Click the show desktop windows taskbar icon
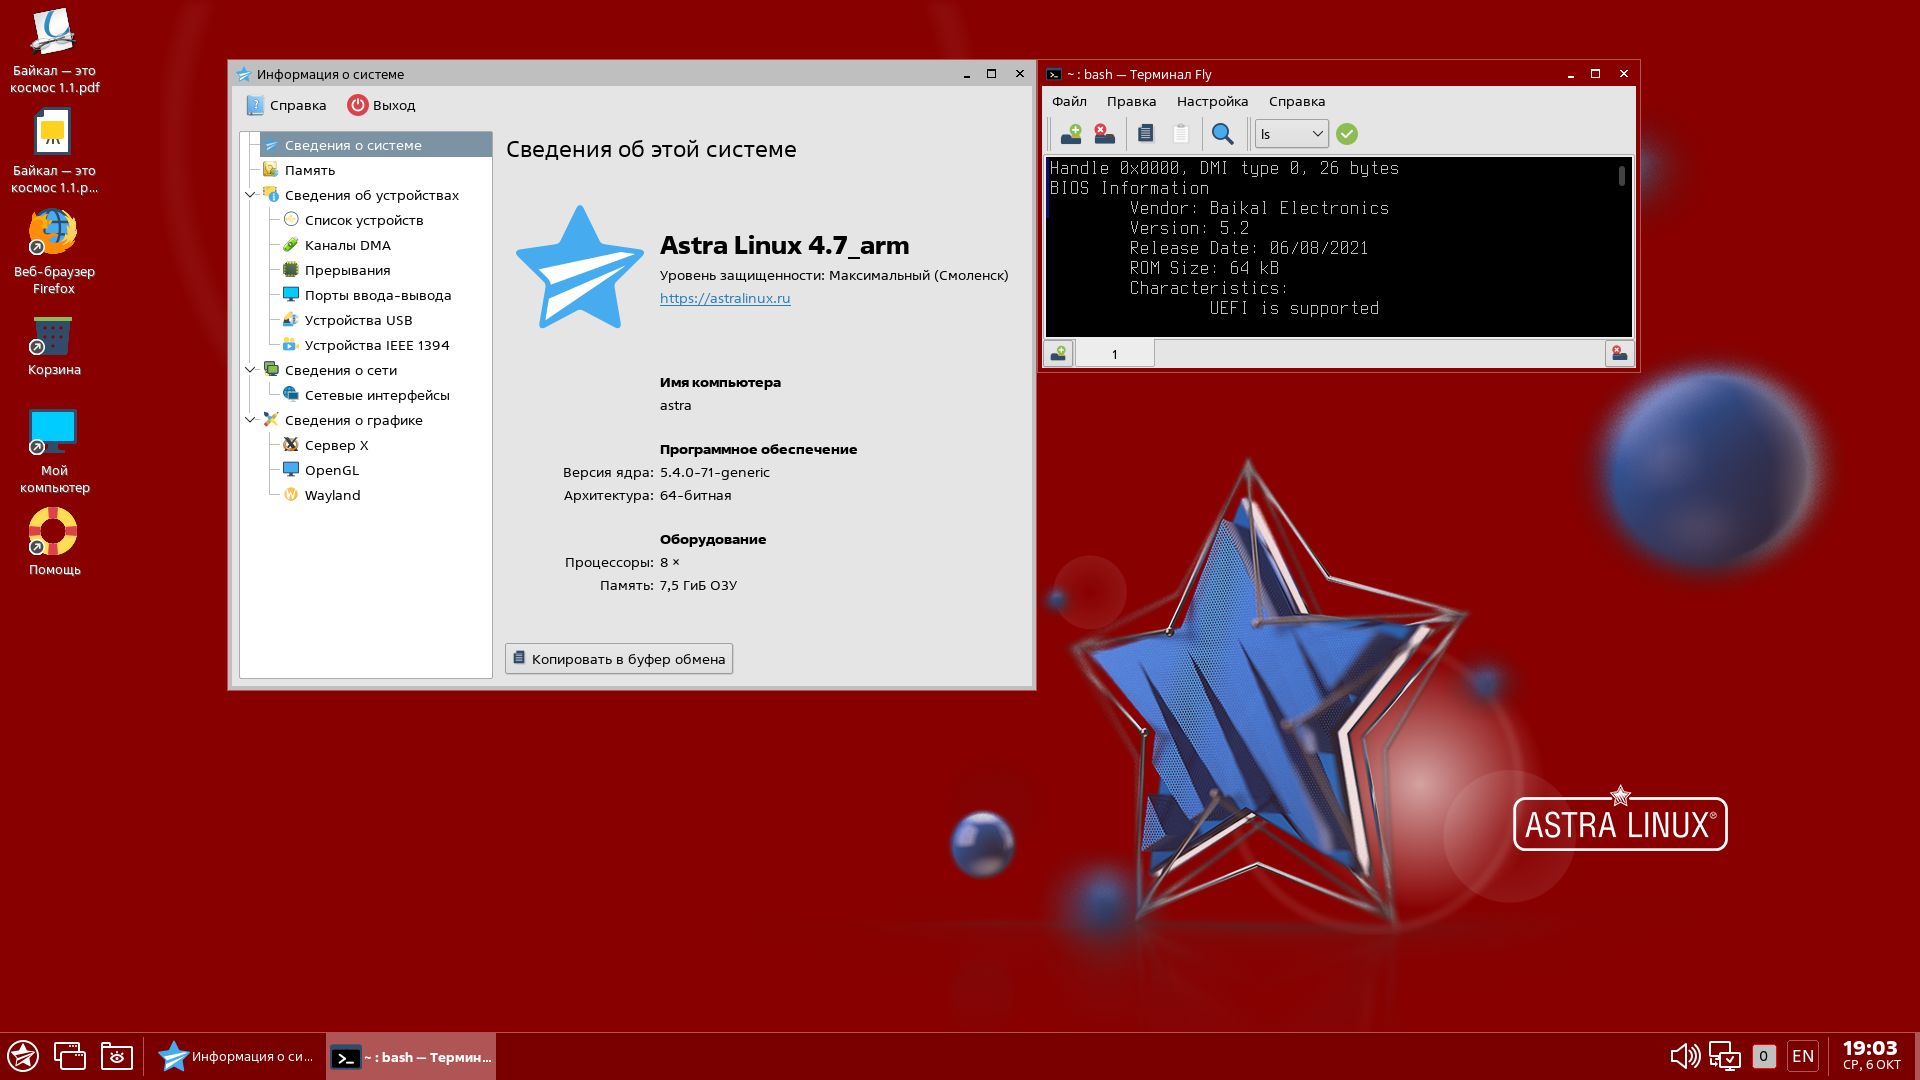The image size is (1920, 1080). 69,1056
